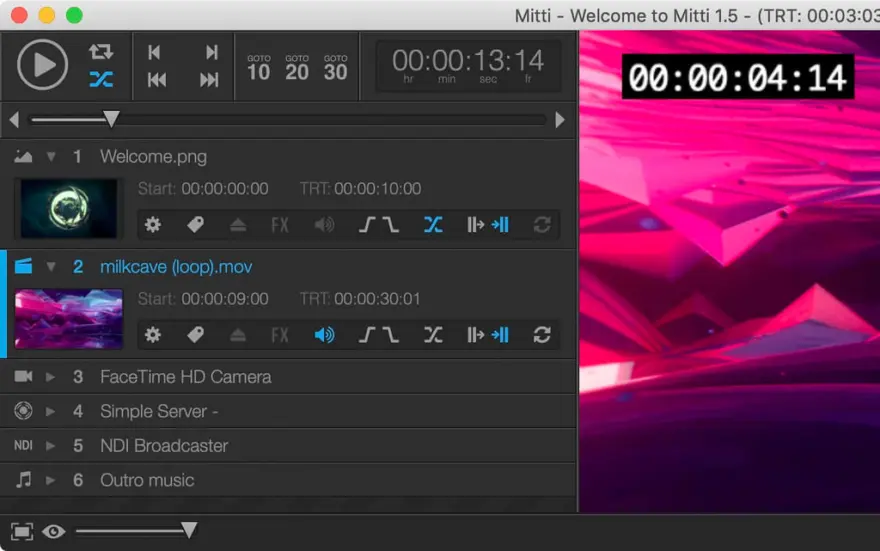Open the tag label for Welcome.png
Image resolution: width=880 pixels, height=551 pixels.
click(x=195, y=225)
